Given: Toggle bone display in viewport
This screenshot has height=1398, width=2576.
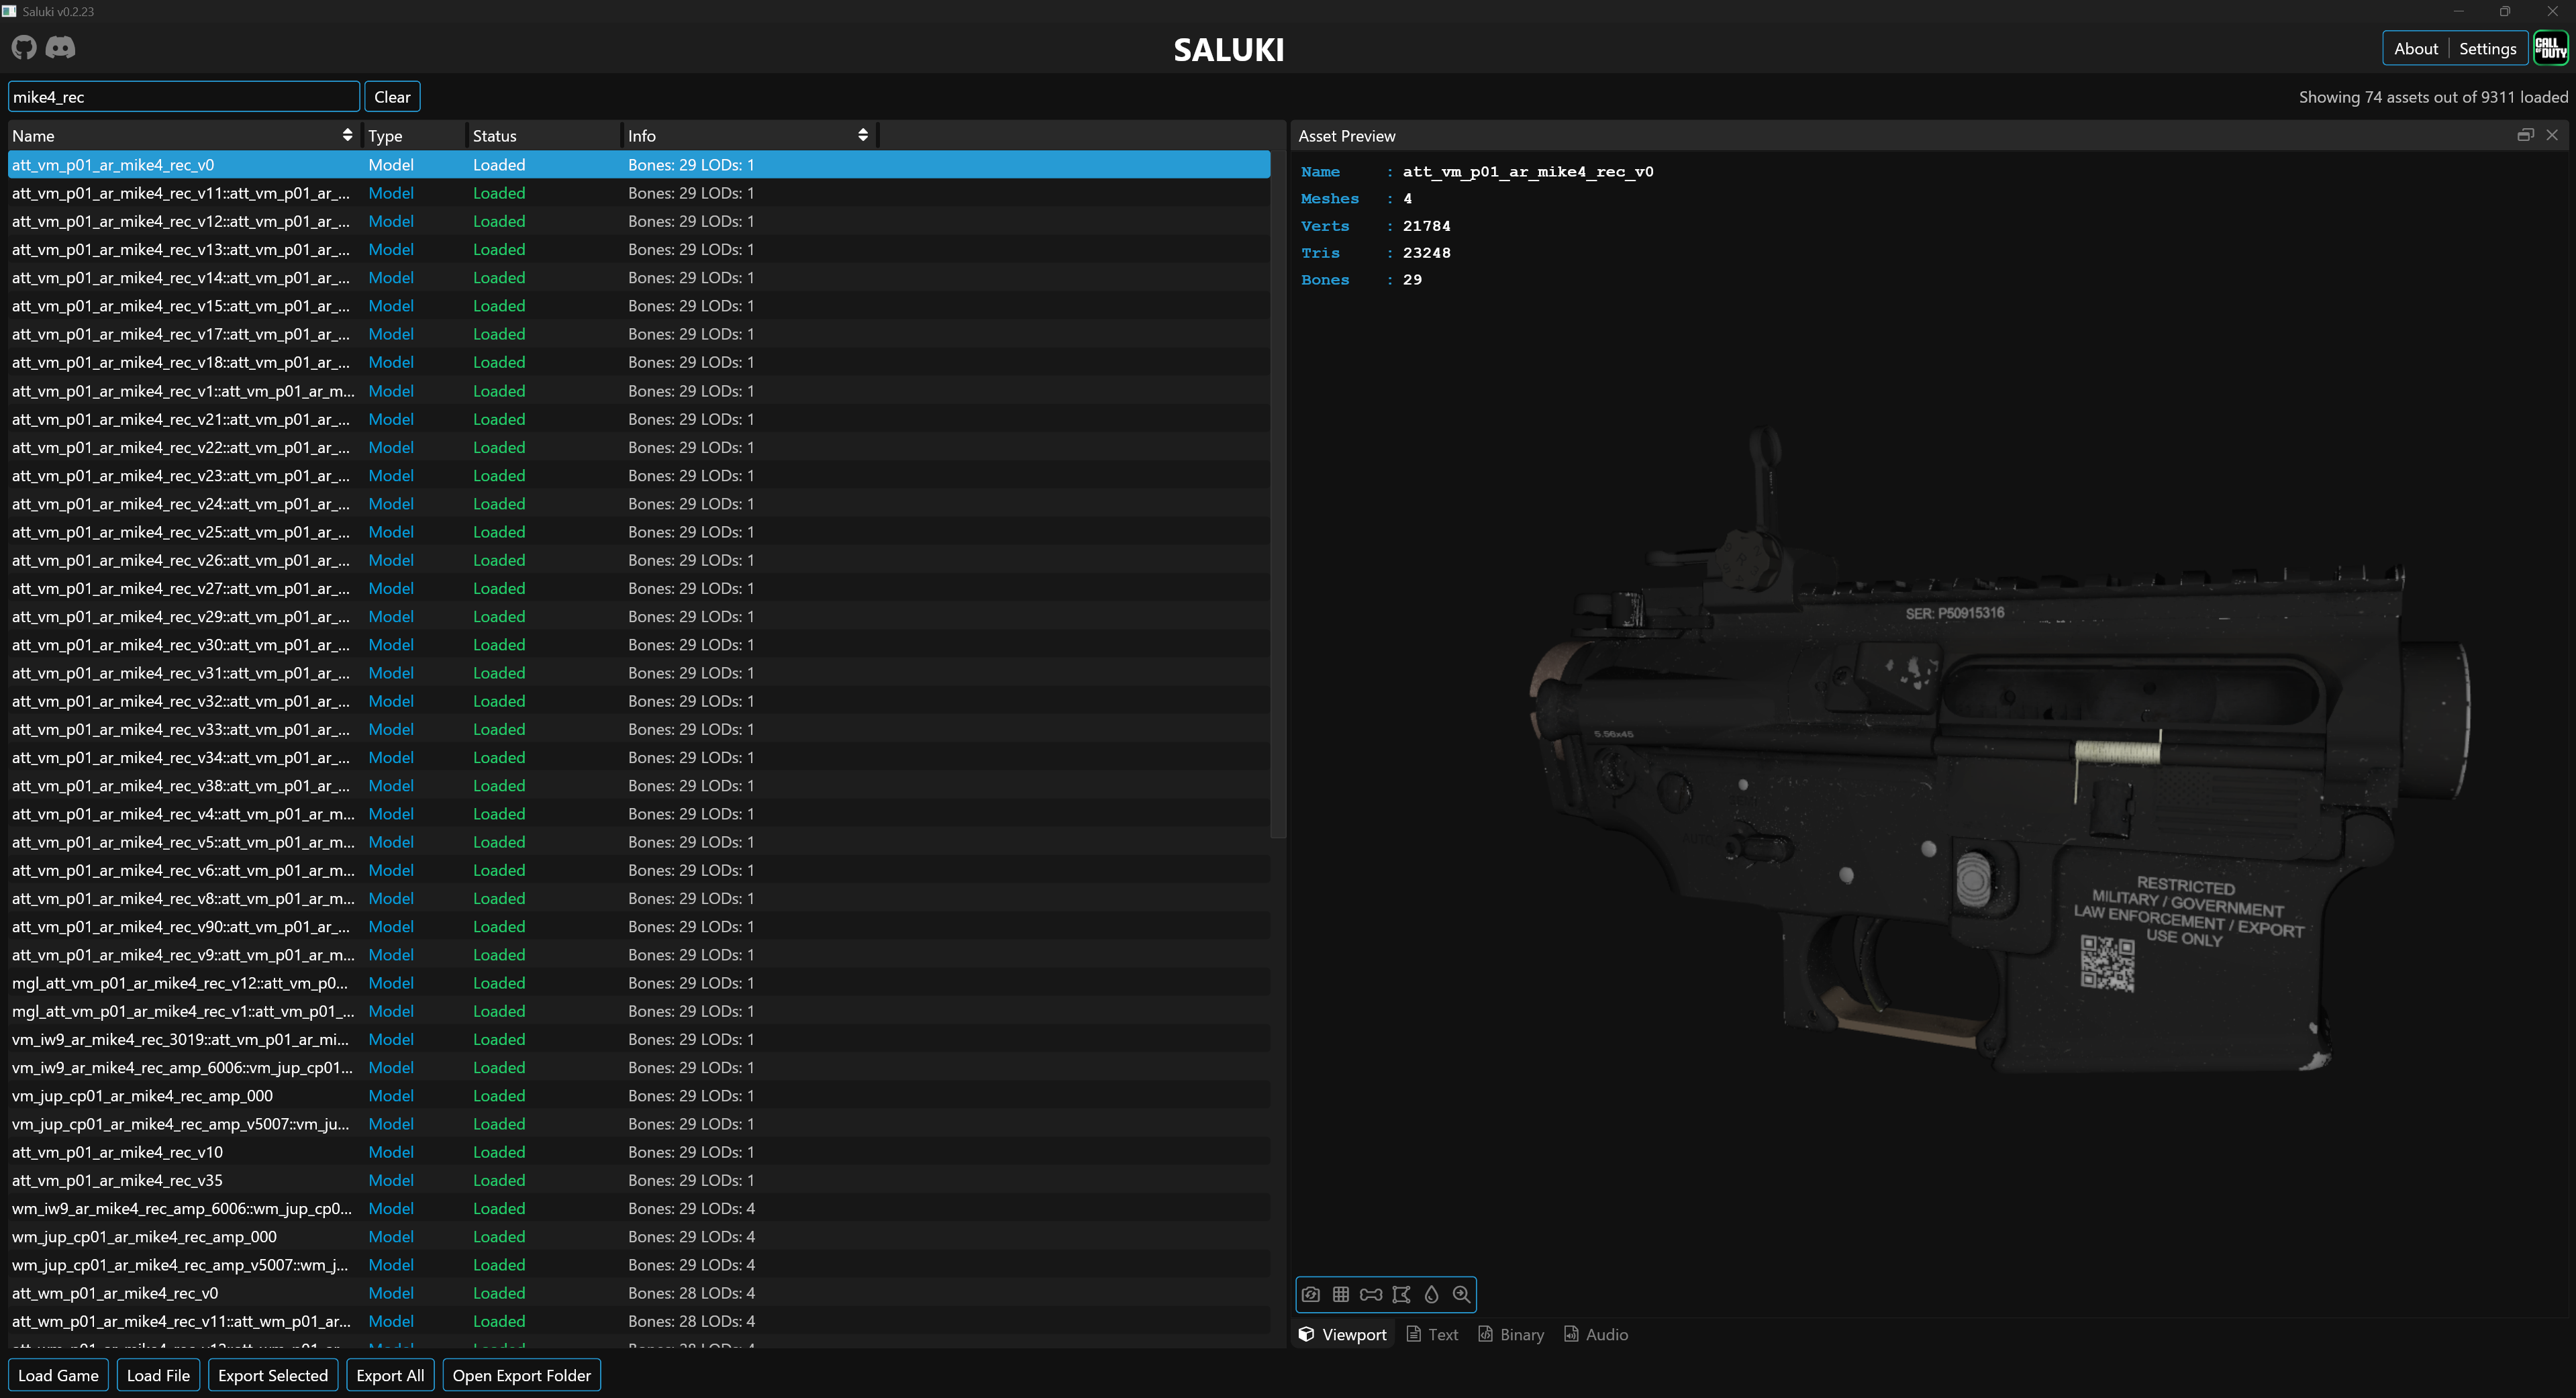Looking at the screenshot, I should click(x=1371, y=1294).
